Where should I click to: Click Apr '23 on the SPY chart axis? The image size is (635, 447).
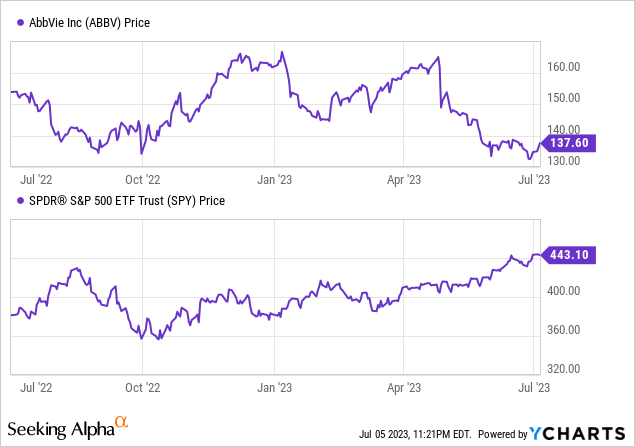(404, 384)
